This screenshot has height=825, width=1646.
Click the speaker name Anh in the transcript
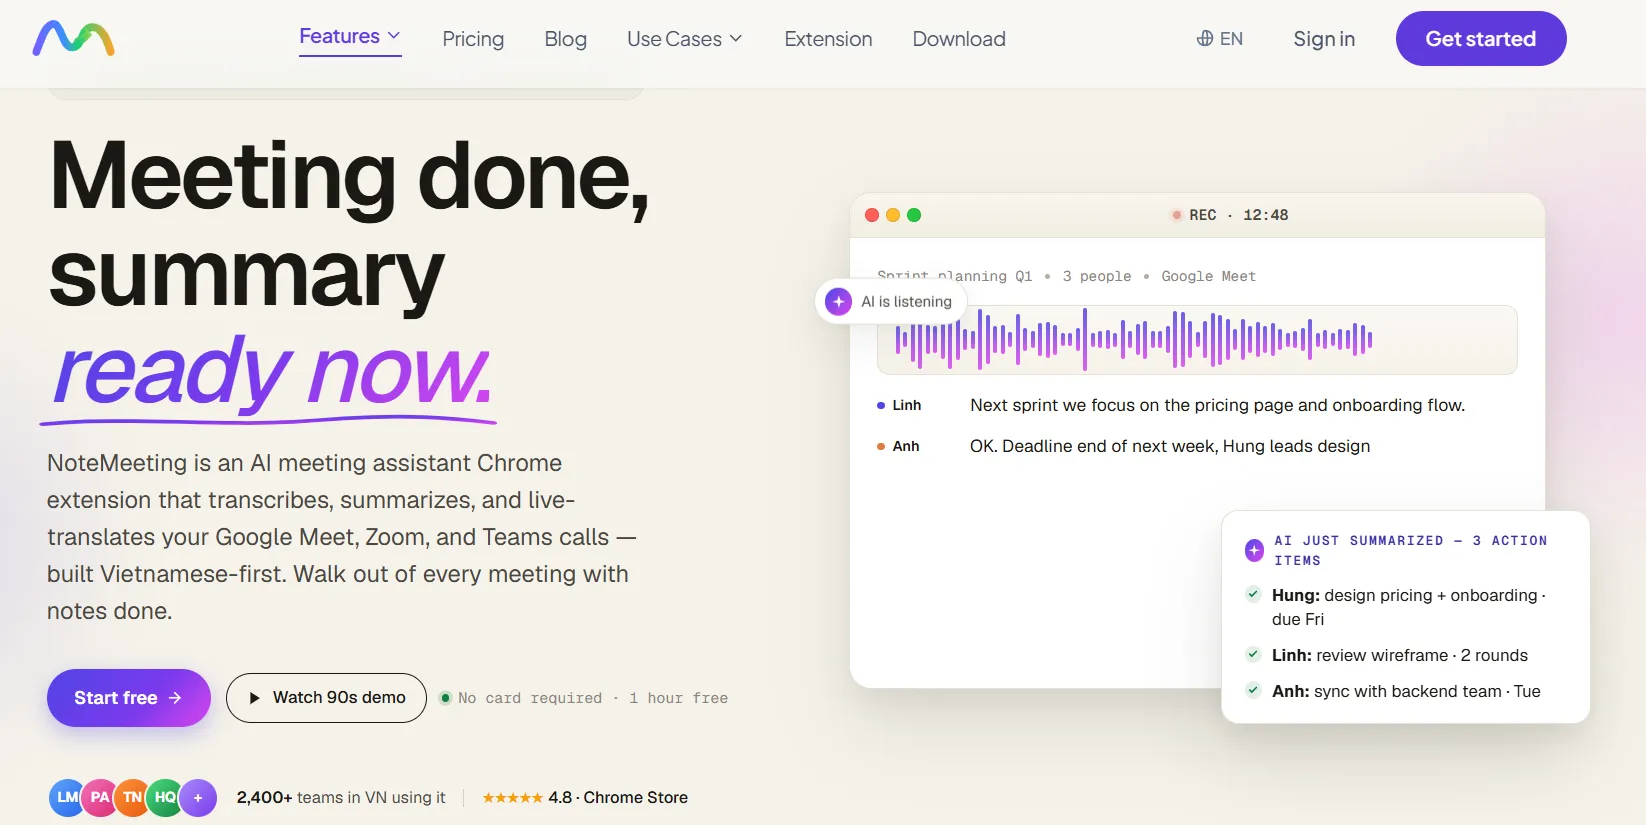pos(906,446)
